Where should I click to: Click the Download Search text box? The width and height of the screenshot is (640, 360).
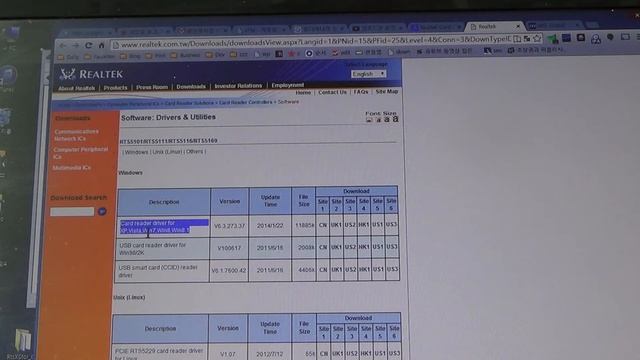[x=72, y=211]
